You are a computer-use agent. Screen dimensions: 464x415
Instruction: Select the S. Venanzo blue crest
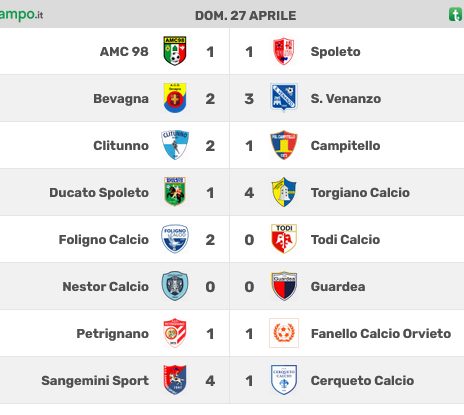click(x=283, y=97)
